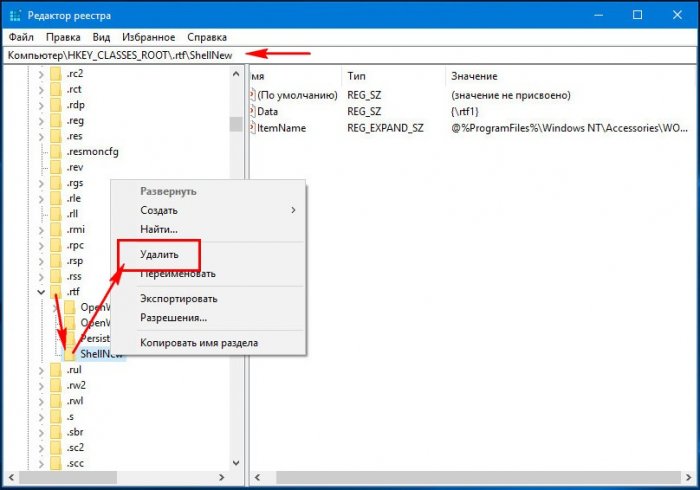Click the .scc key folder icon
This screenshot has width=700, height=490.
(56, 463)
